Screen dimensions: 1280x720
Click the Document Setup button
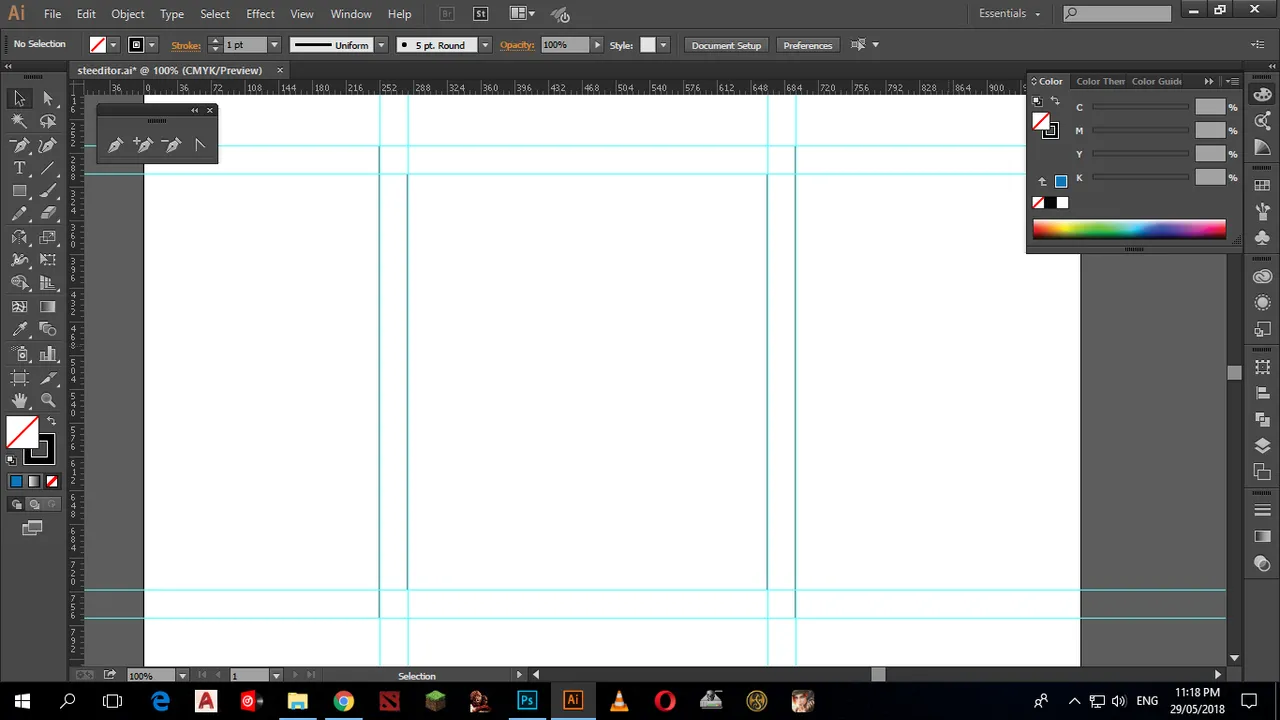click(726, 45)
